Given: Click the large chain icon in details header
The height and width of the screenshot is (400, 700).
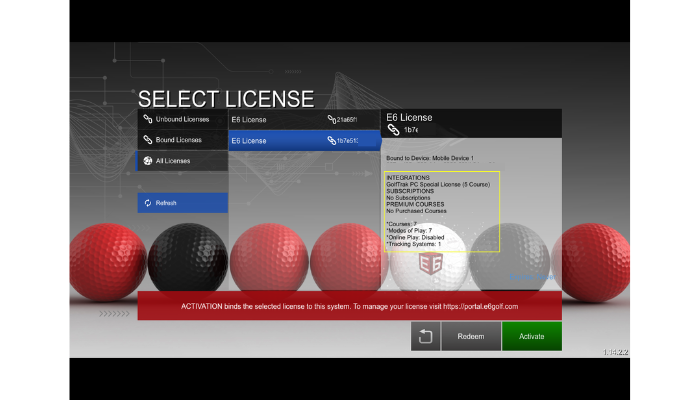Looking at the screenshot, I should coord(393,130).
